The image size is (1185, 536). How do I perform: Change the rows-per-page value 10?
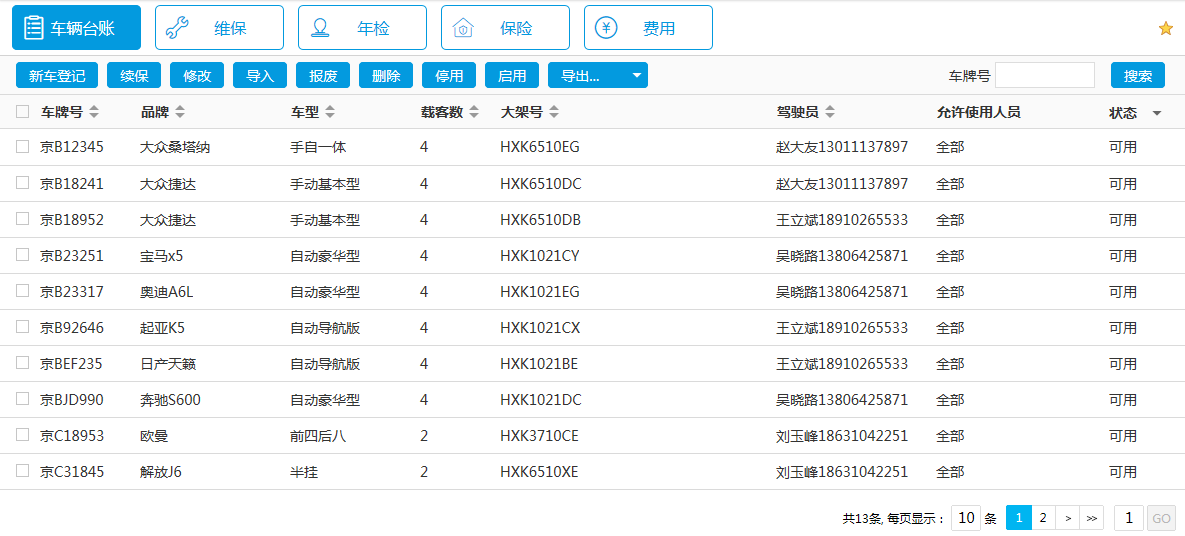coord(965,518)
